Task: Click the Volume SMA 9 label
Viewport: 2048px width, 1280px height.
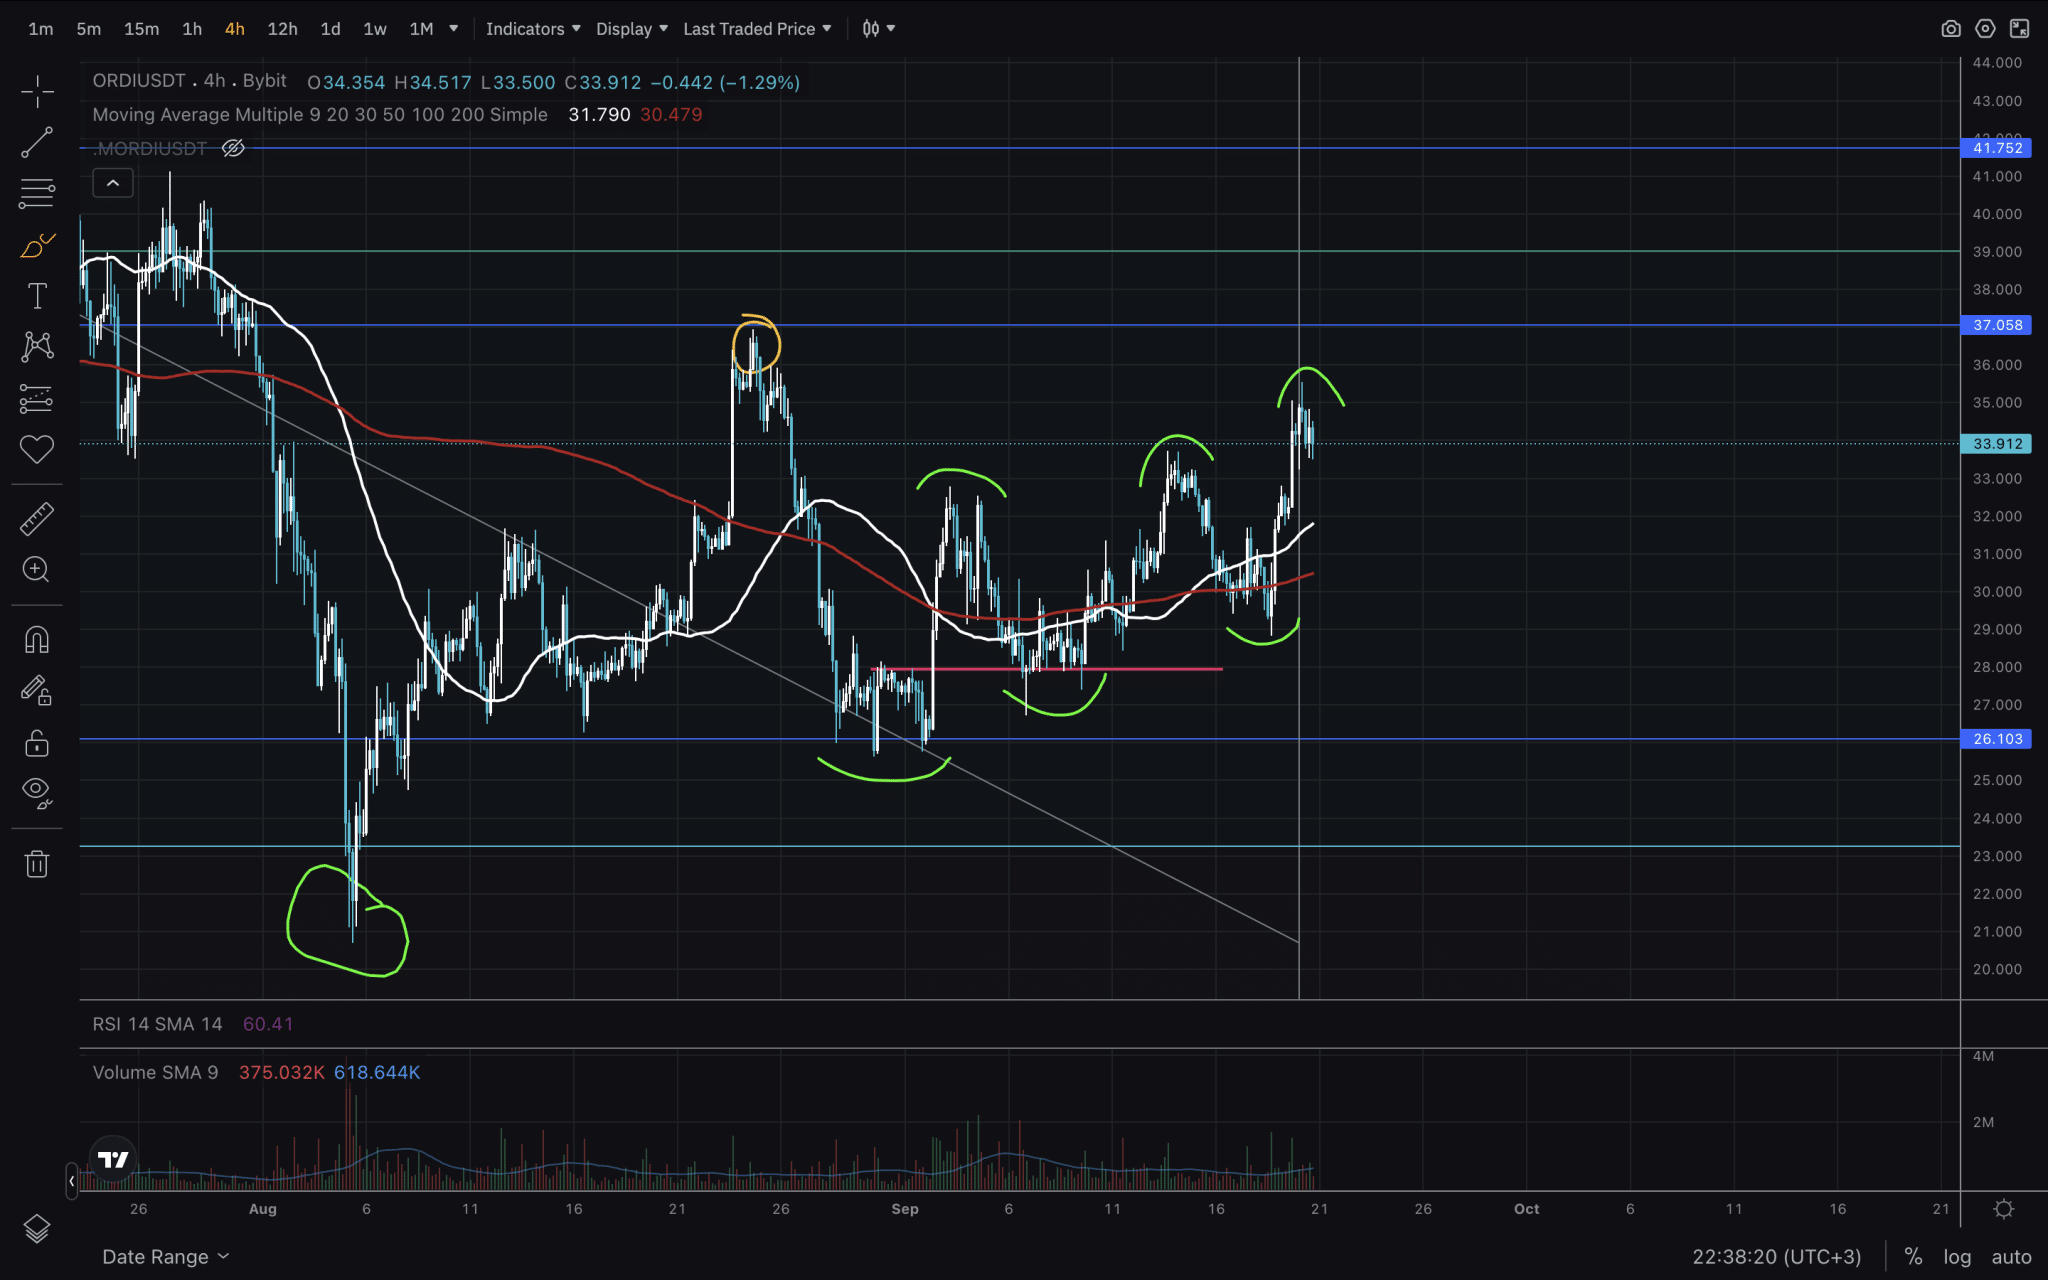Action: 155,1073
